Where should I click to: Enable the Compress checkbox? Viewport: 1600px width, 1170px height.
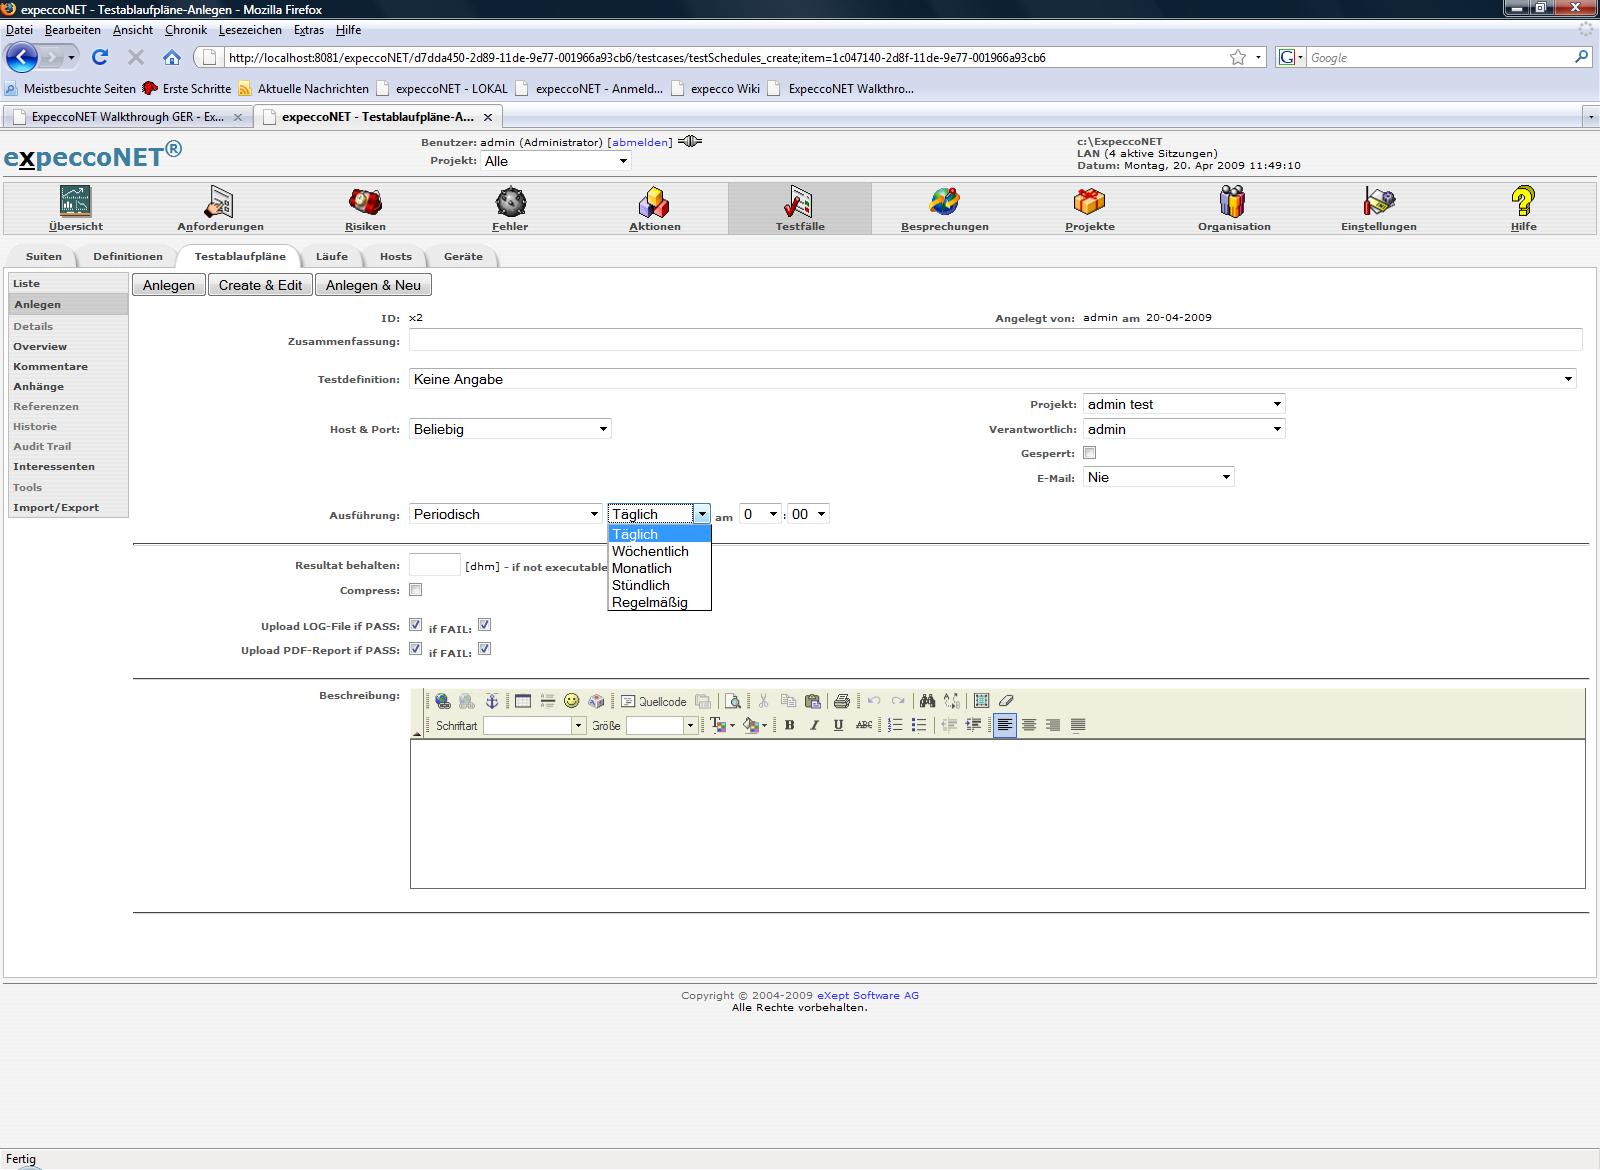416,590
